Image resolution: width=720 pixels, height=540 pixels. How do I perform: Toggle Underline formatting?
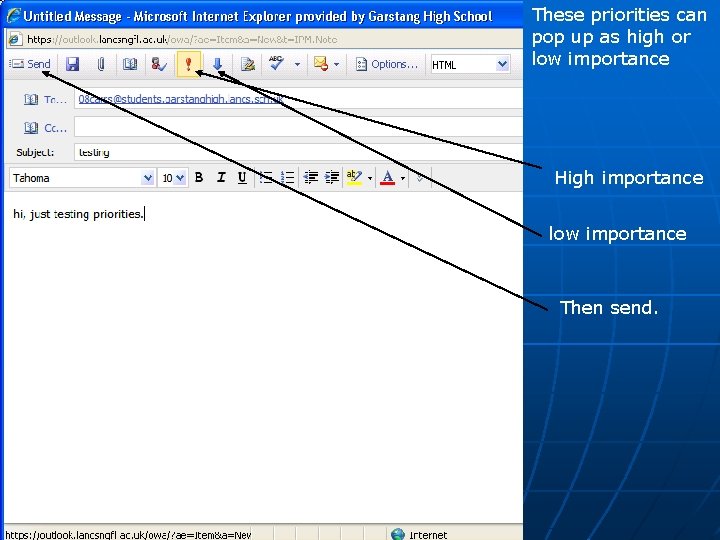pos(242,177)
